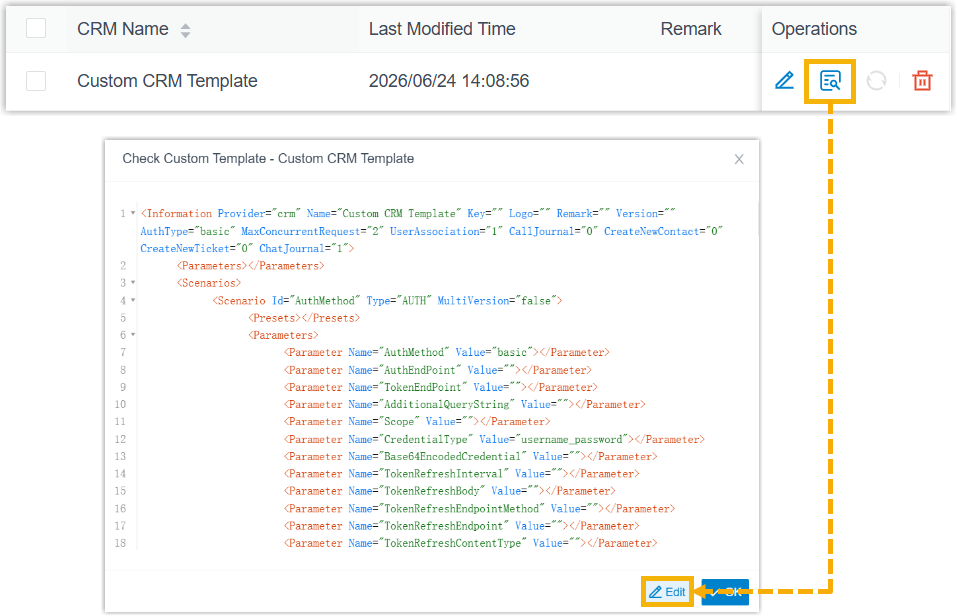
Task: Confirm with the OK button
Action: (725, 592)
